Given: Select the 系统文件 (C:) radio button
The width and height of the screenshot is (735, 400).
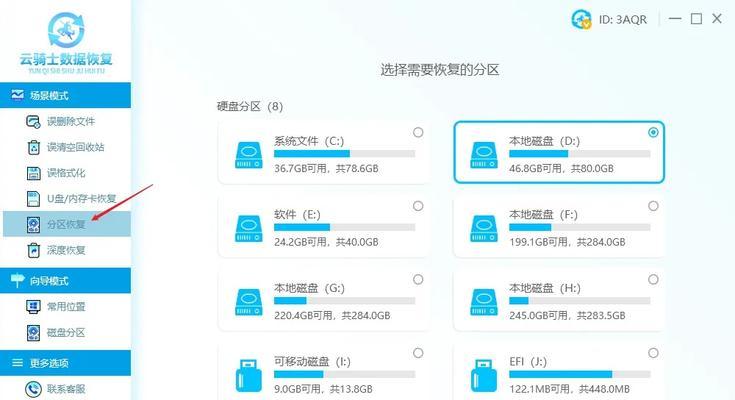Looking at the screenshot, I should click(x=418, y=133).
